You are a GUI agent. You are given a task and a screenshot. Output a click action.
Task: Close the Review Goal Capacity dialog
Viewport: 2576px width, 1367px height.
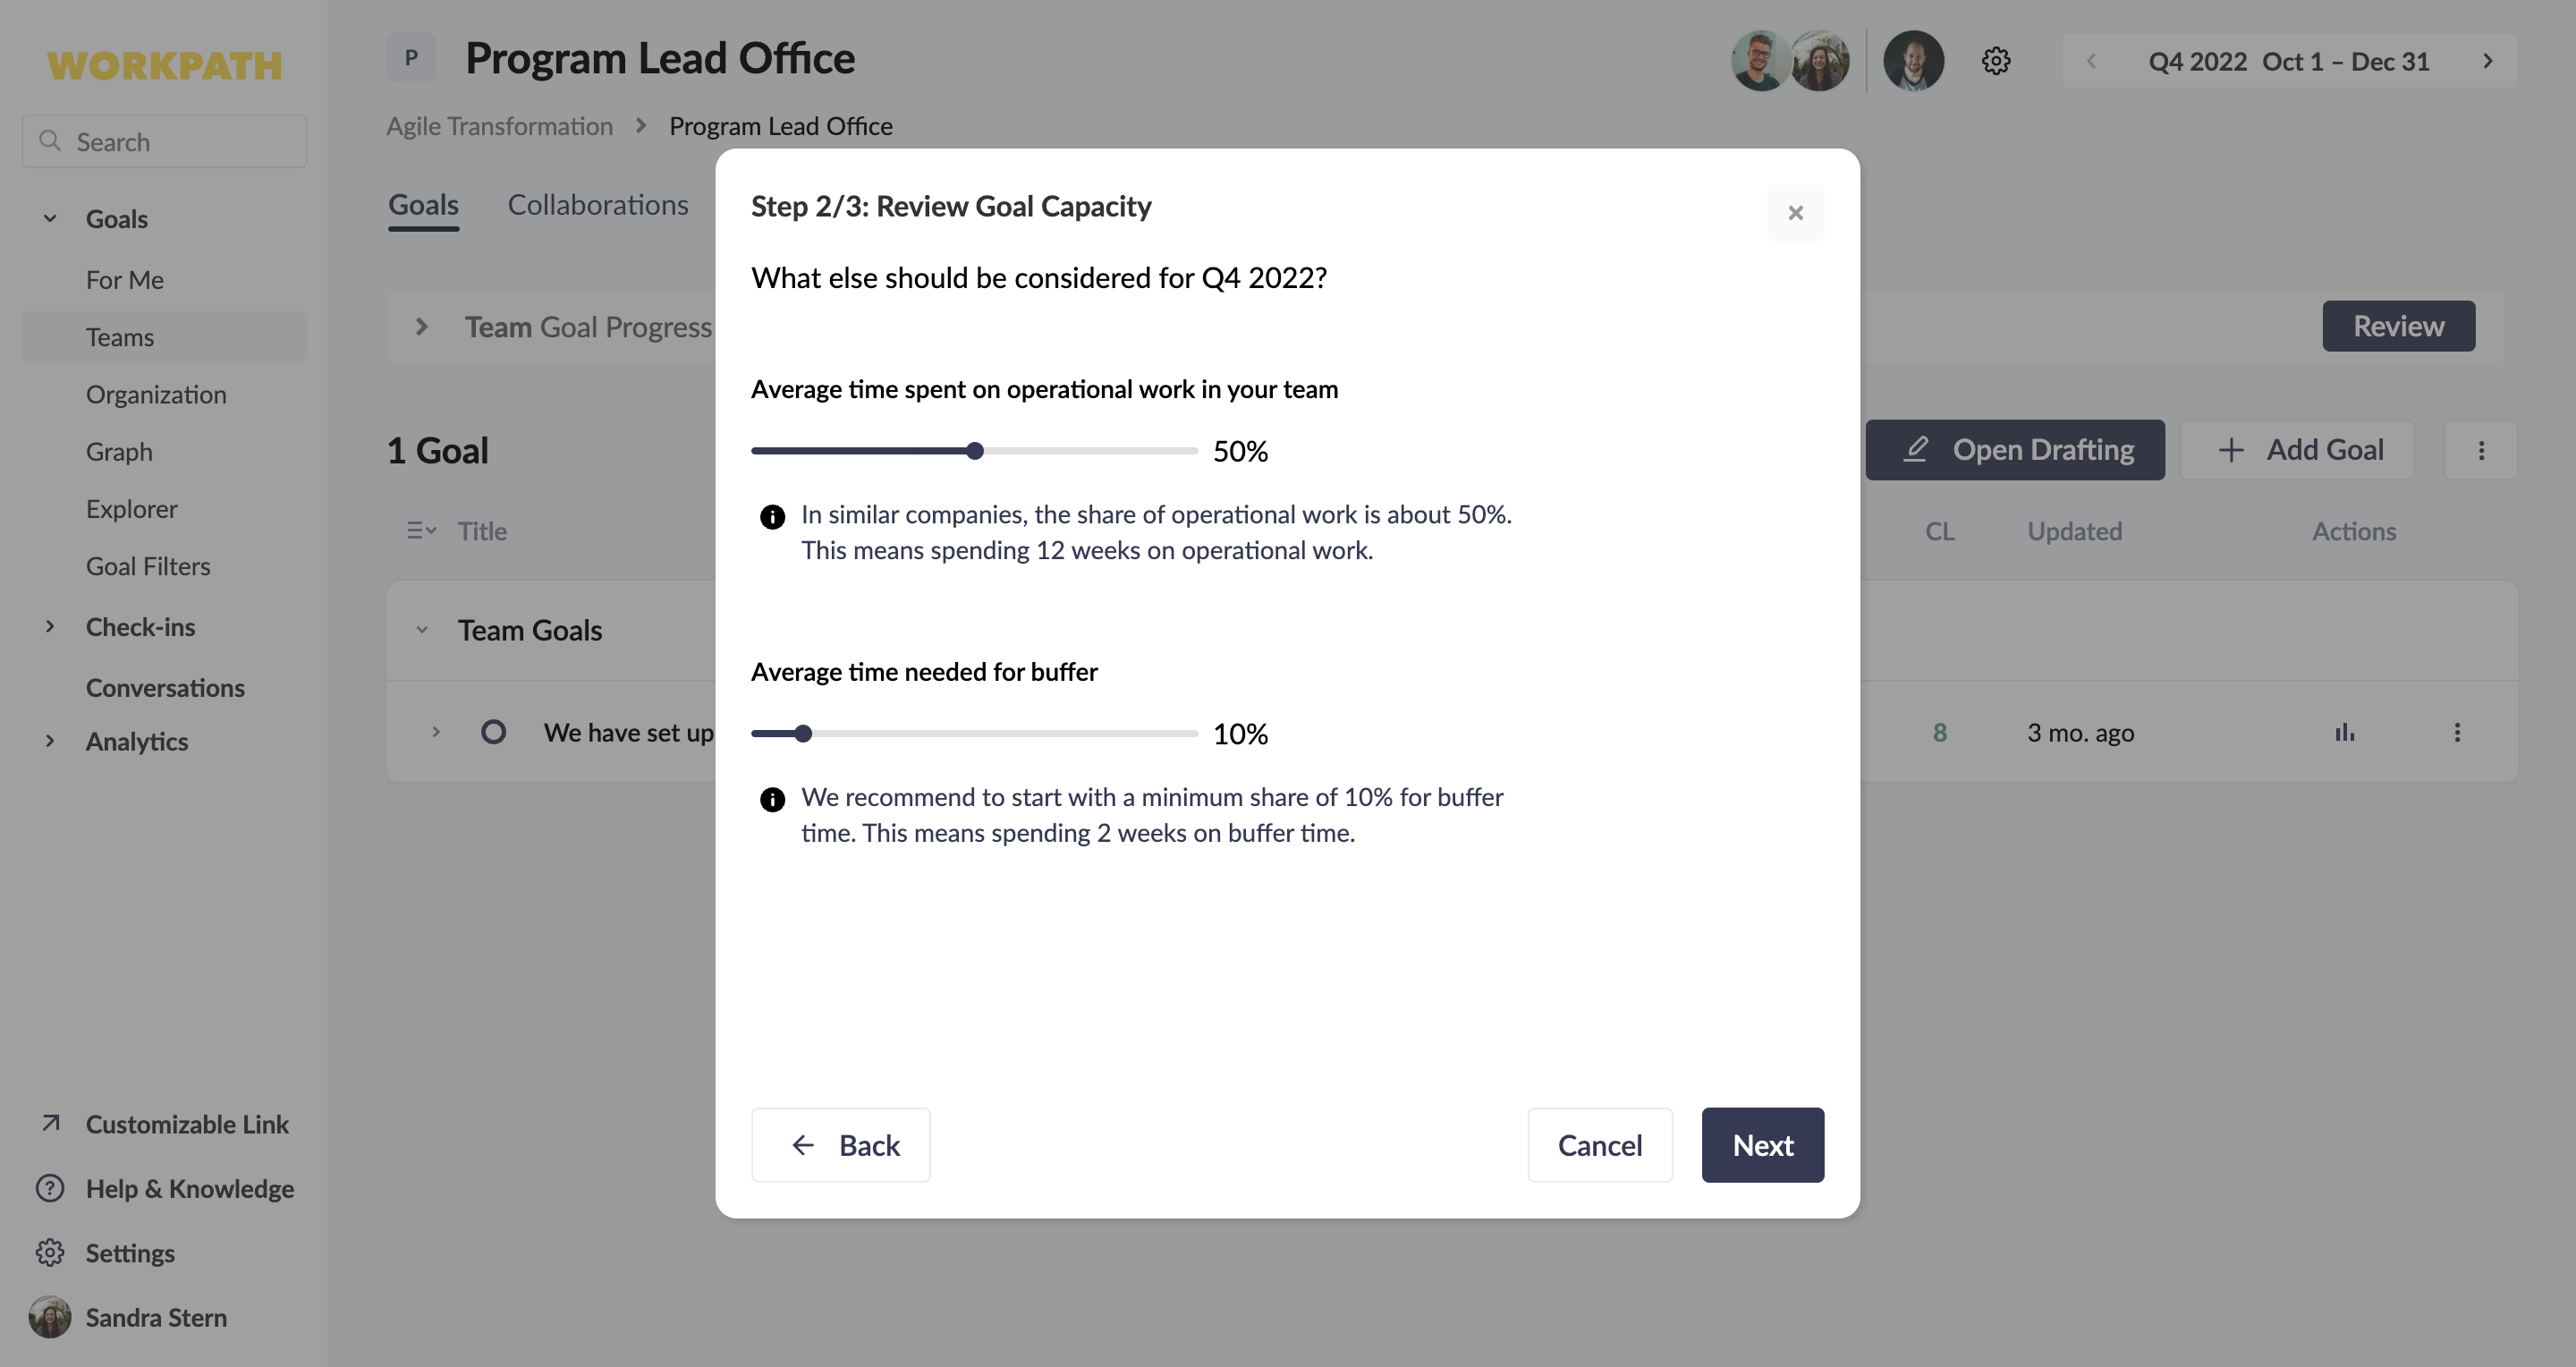click(1795, 213)
